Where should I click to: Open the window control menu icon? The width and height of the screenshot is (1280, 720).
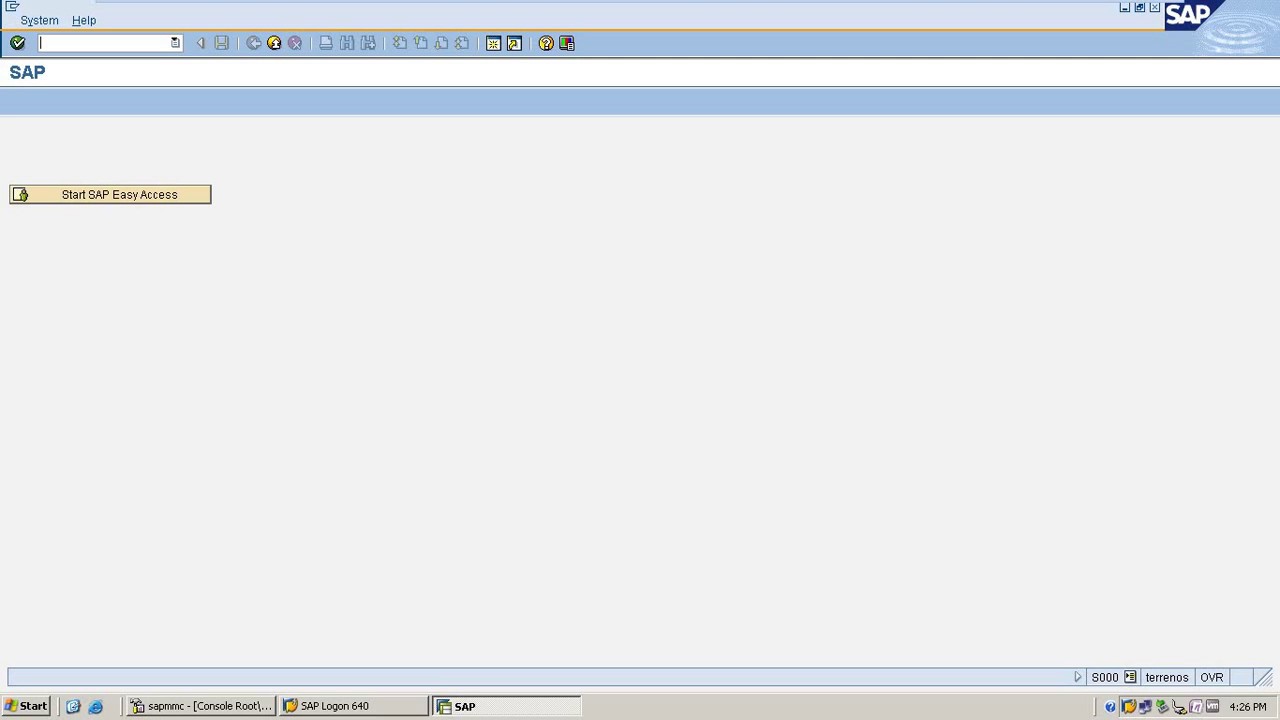(x=12, y=6)
